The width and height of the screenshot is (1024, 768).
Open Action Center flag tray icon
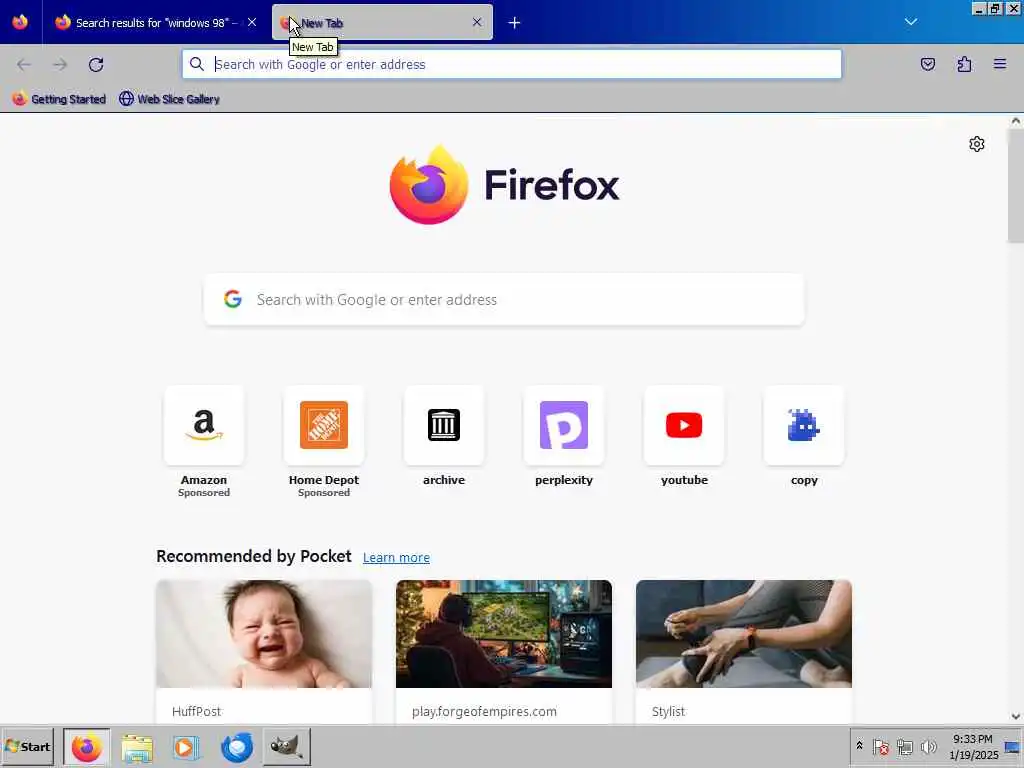pyautogui.click(x=880, y=746)
